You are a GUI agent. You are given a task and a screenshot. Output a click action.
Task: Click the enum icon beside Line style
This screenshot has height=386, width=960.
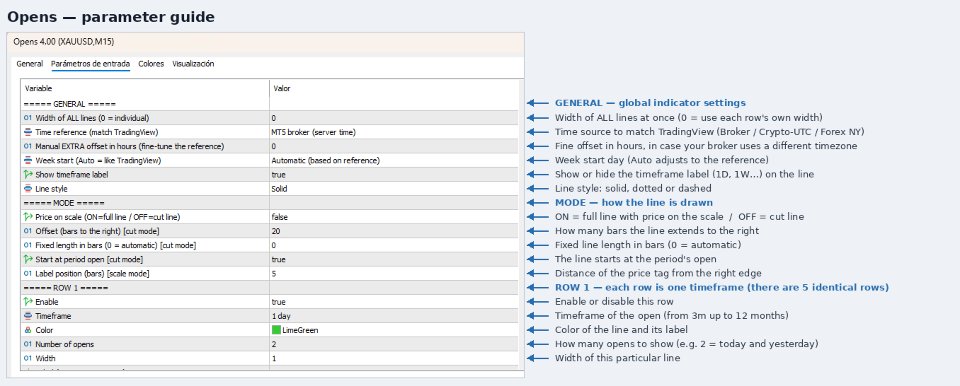pyautogui.click(x=28, y=189)
